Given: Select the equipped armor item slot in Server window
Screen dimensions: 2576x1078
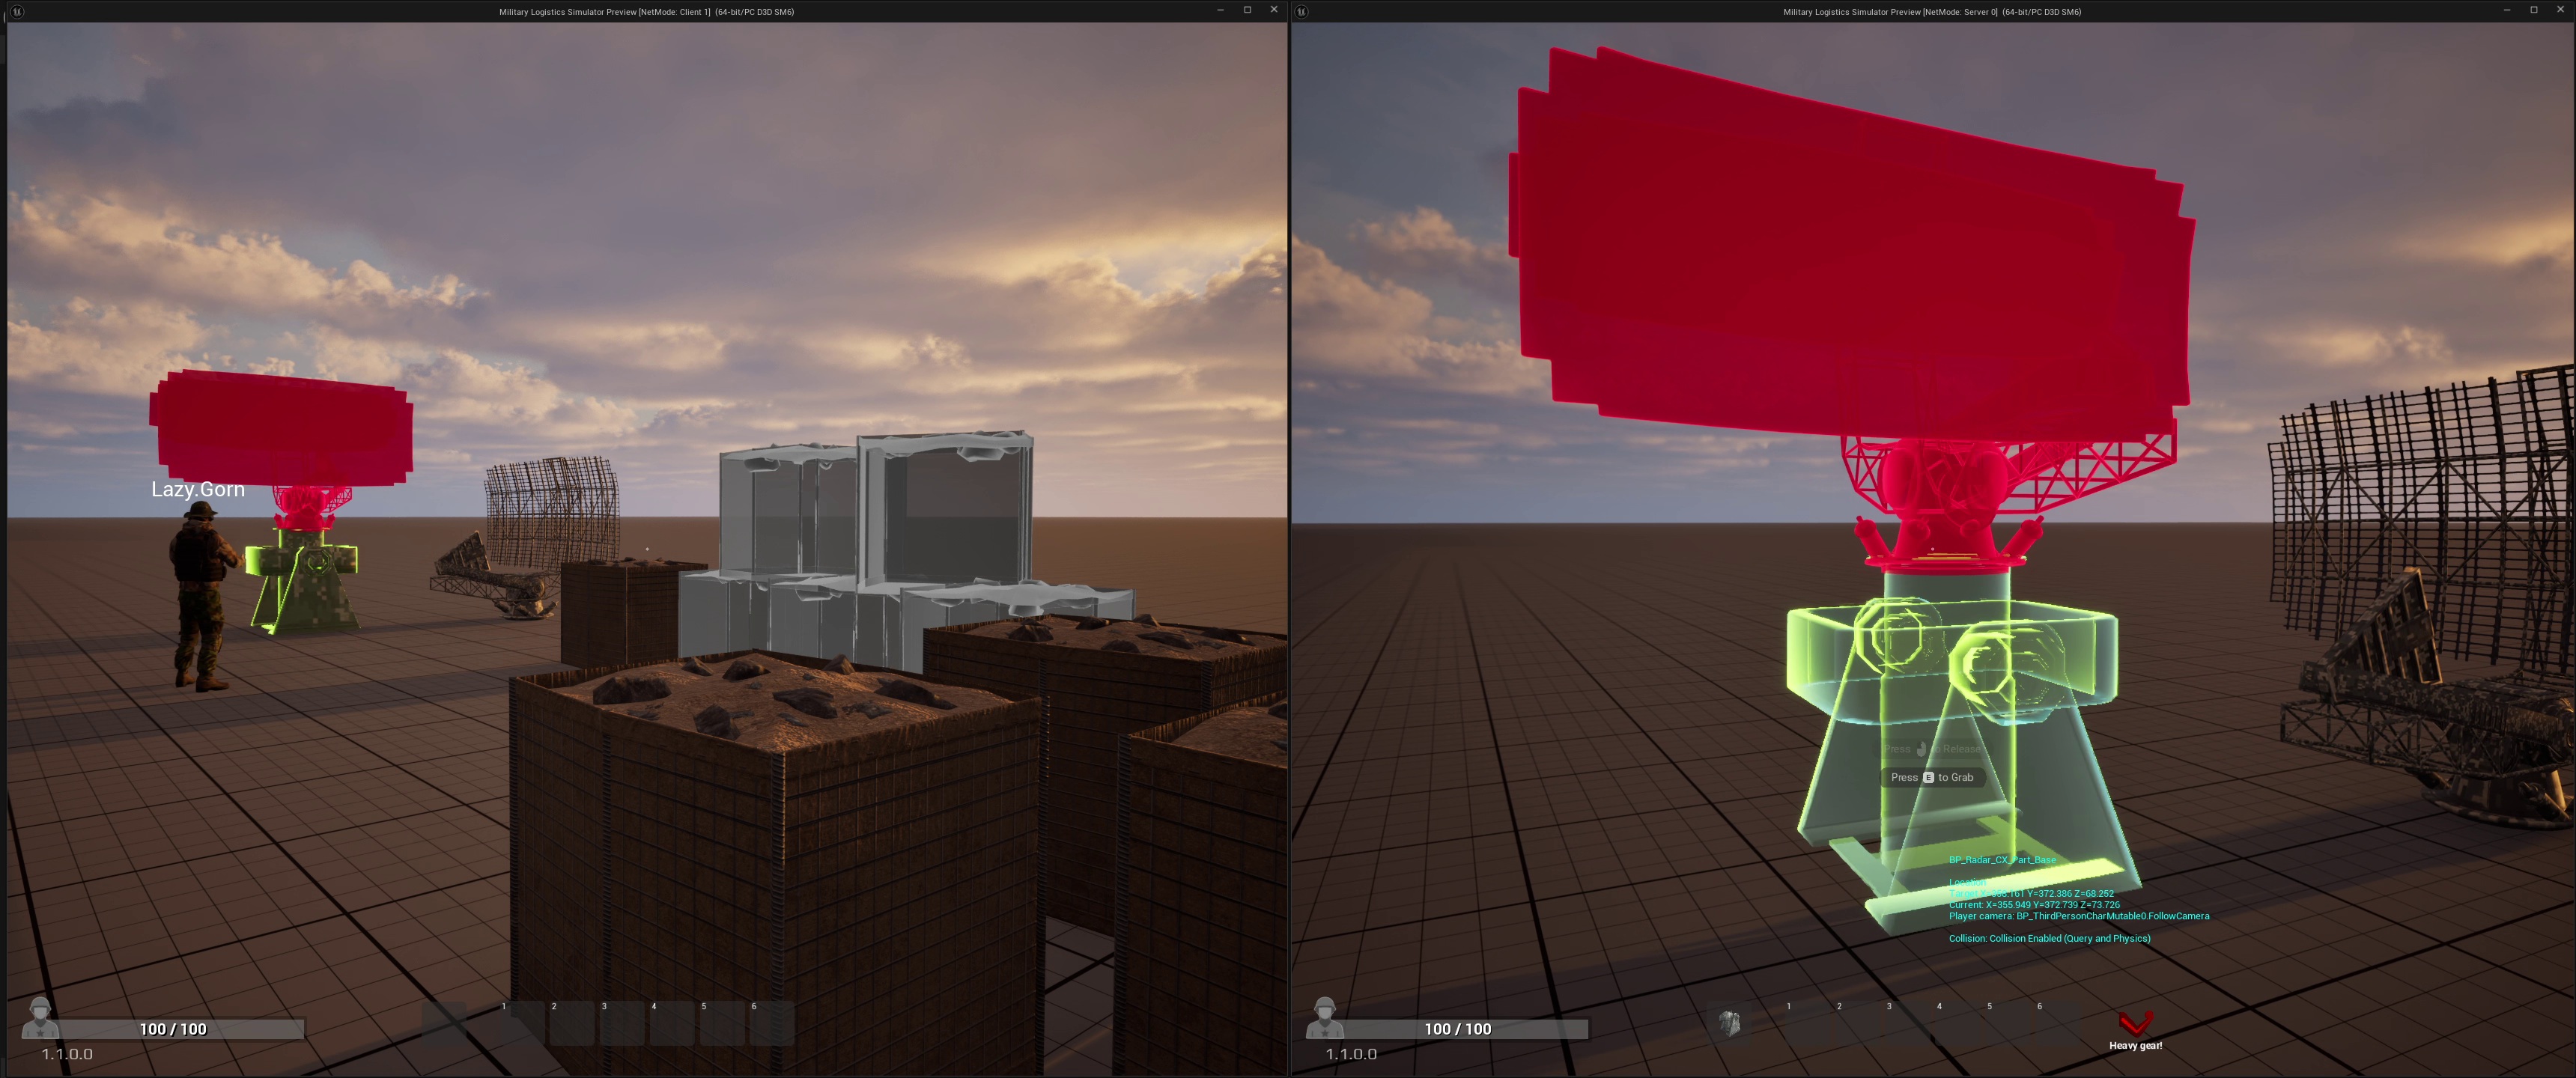Looking at the screenshot, I should [1729, 1023].
